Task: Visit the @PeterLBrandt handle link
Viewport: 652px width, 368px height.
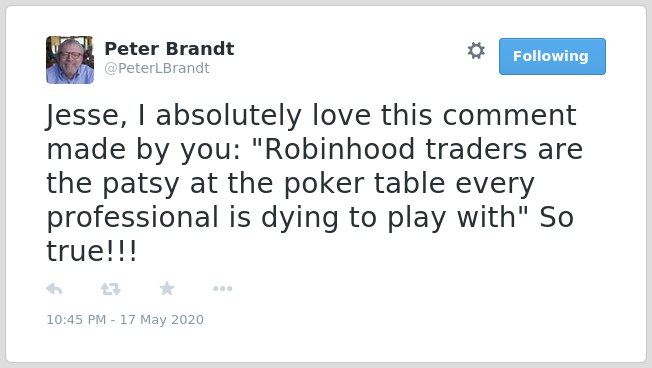Action: (x=157, y=68)
